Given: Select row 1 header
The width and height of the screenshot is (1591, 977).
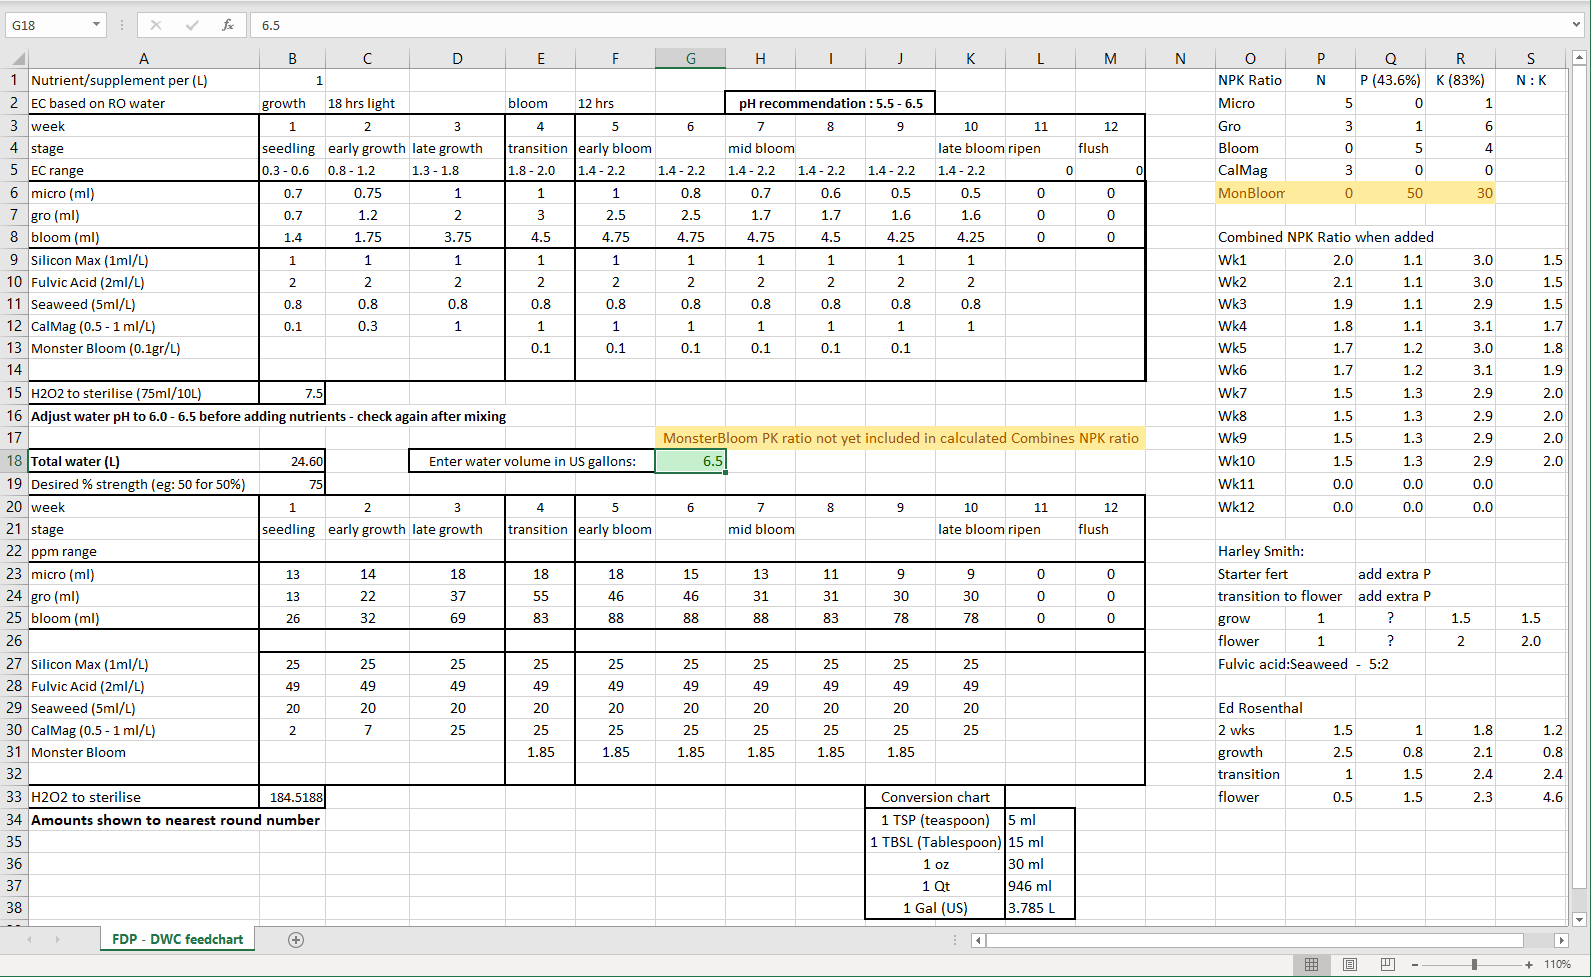Looking at the screenshot, I should 14,80.
